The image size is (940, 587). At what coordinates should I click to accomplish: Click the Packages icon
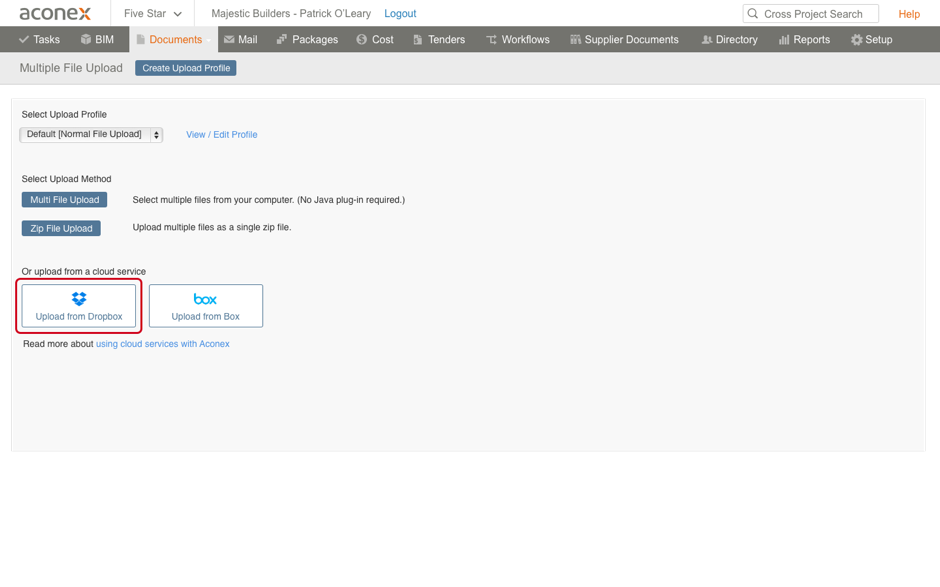281,40
